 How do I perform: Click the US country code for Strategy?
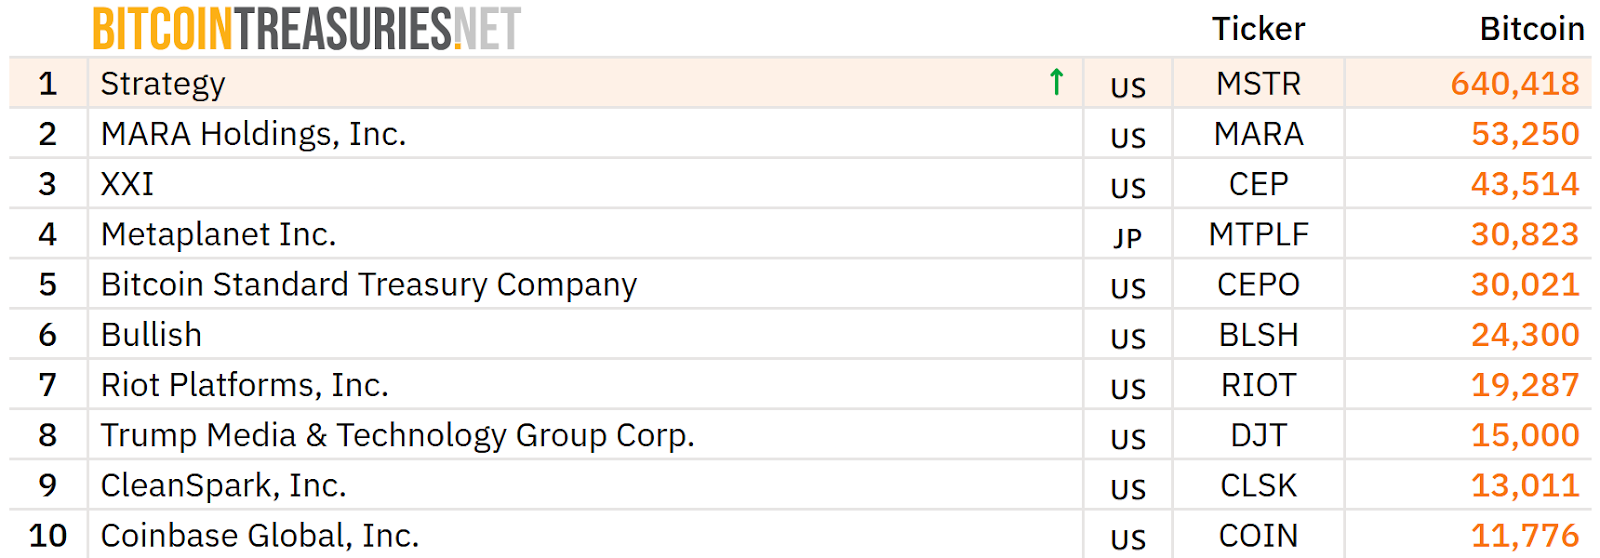(x=1128, y=88)
